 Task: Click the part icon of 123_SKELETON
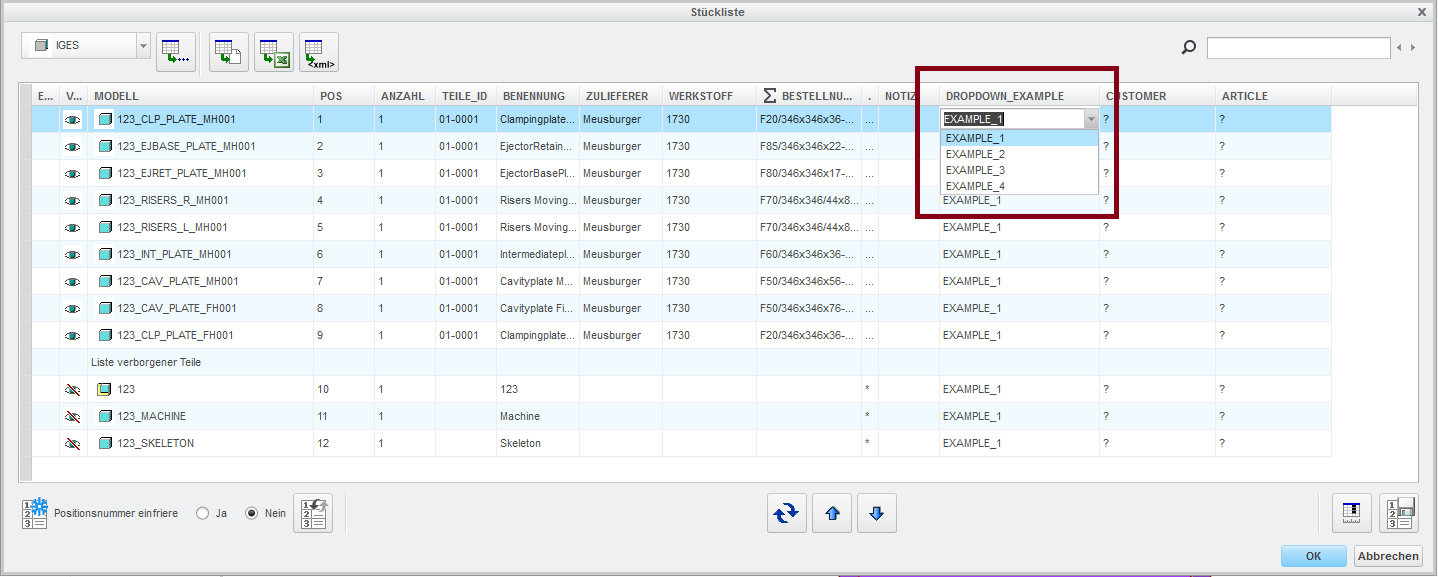[x=105, y=443]
